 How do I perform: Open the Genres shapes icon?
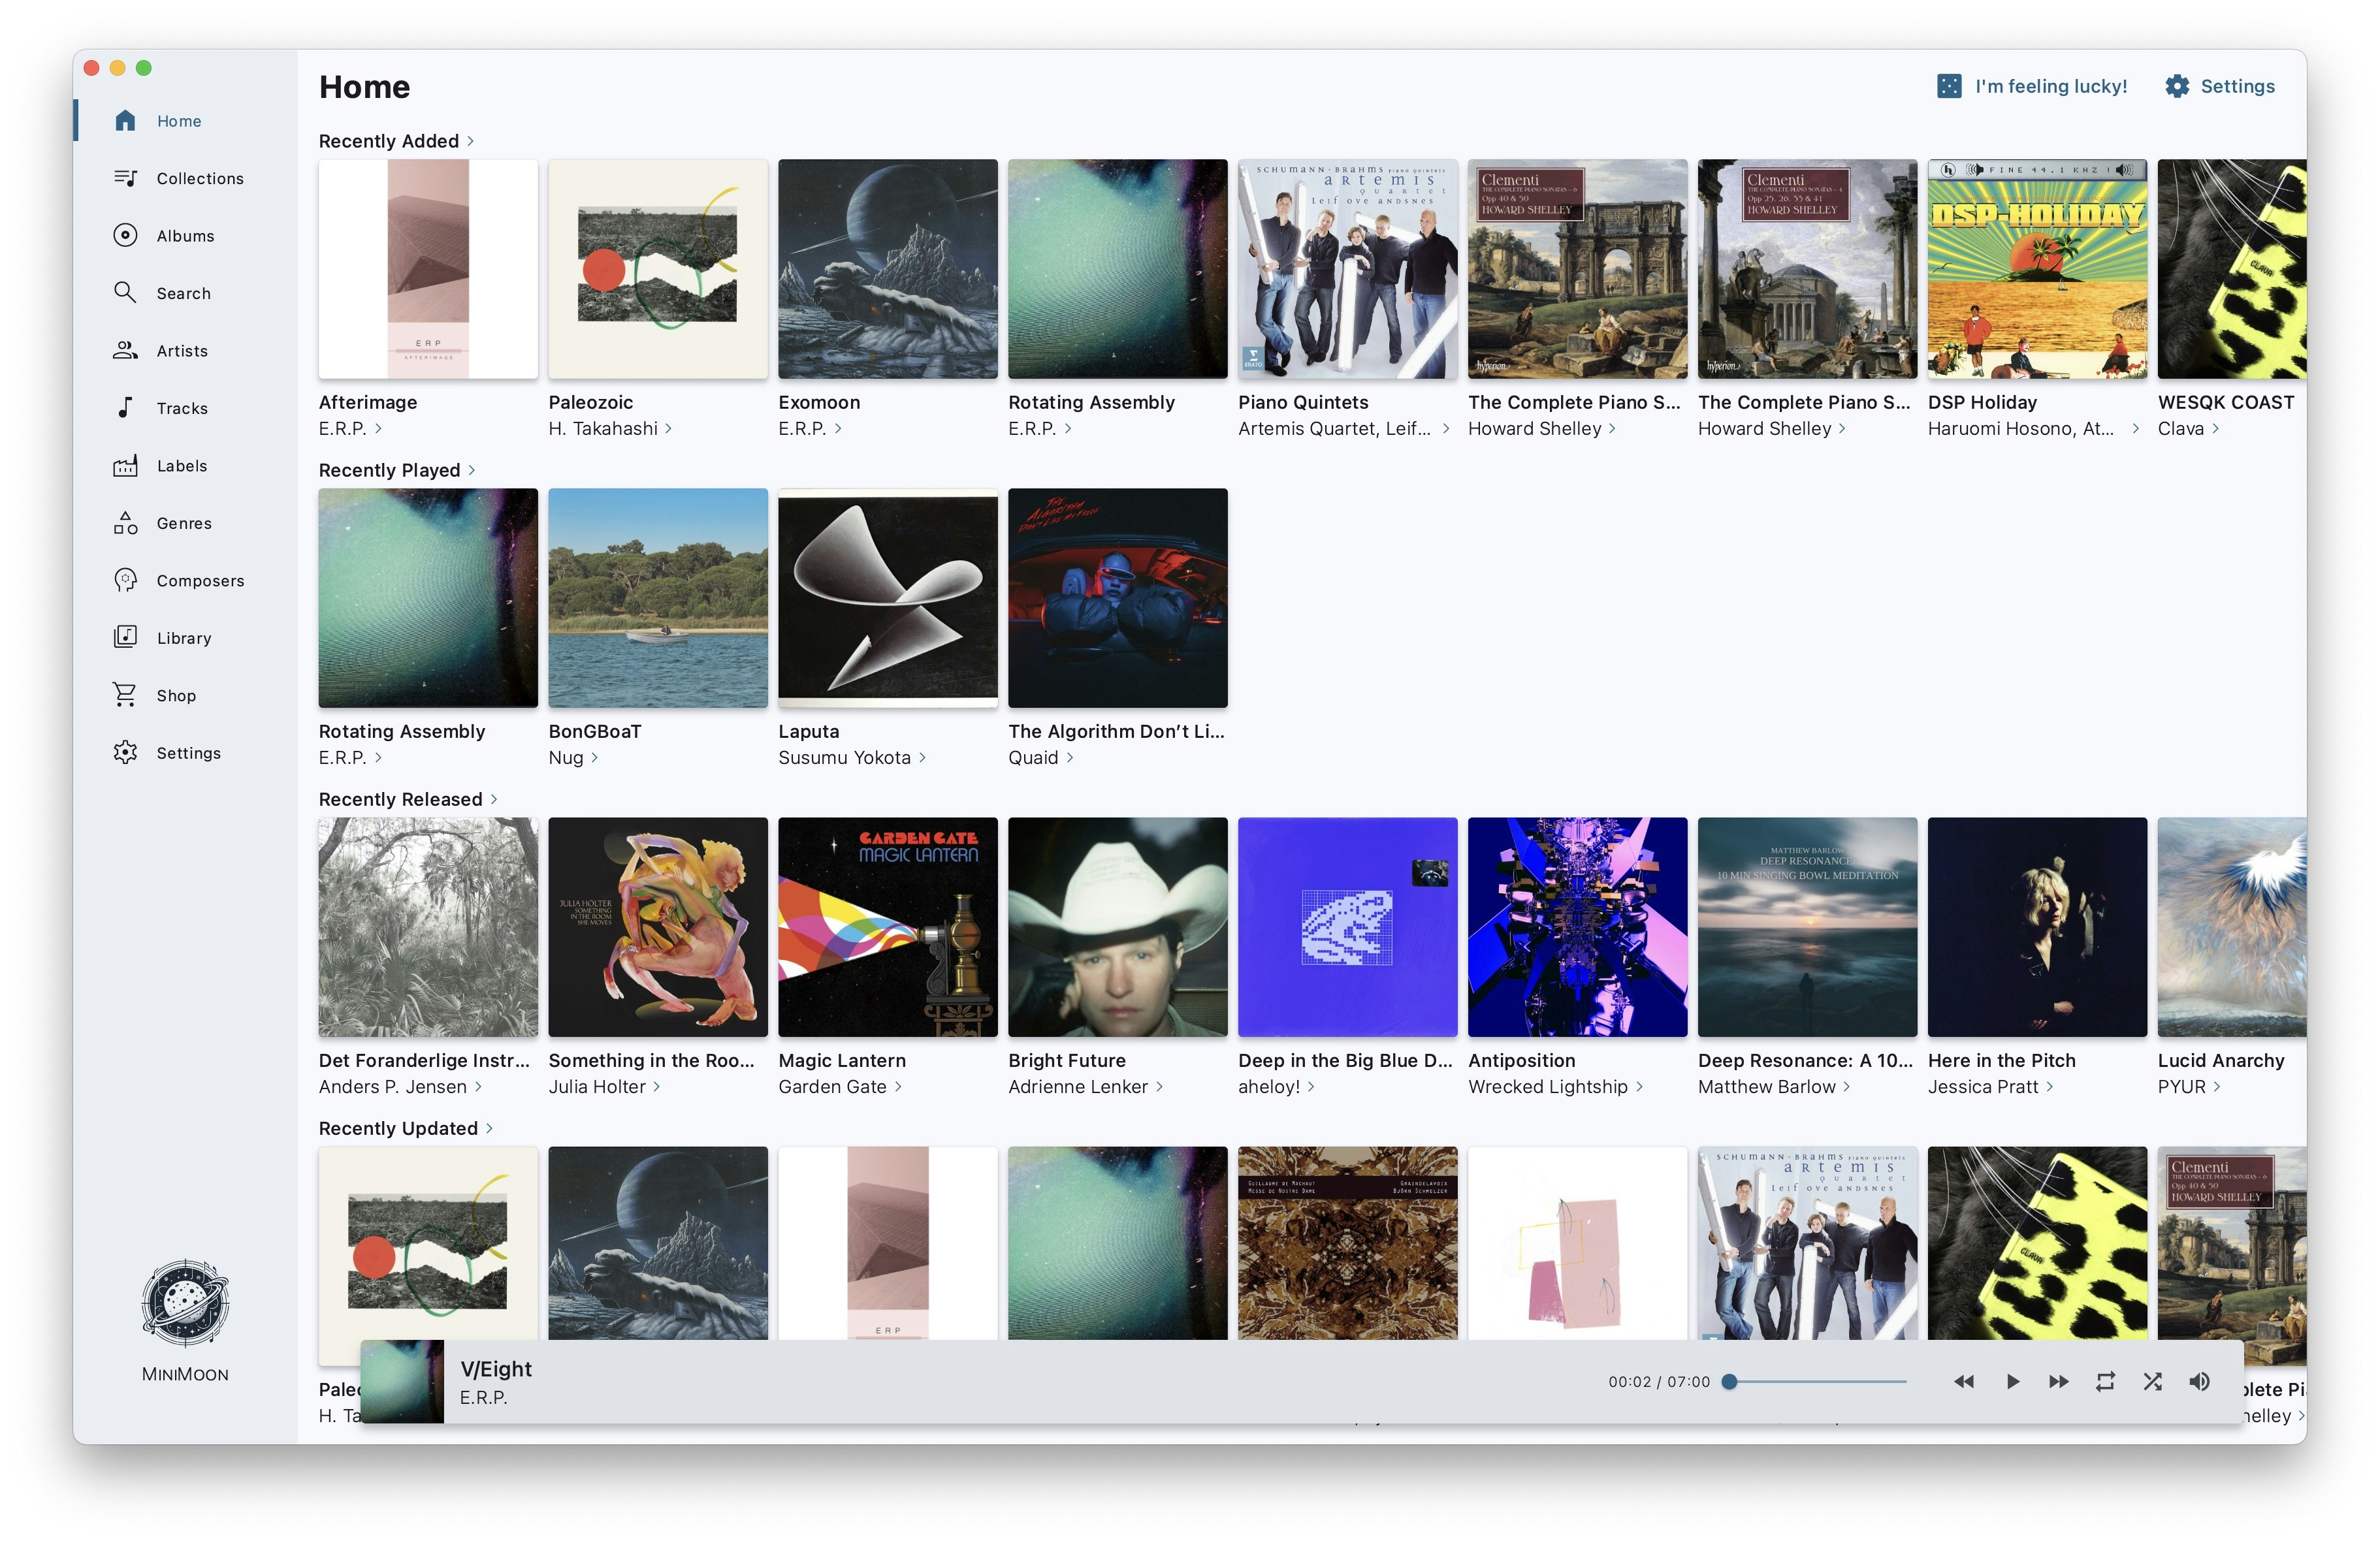click(x=125, y=523)
